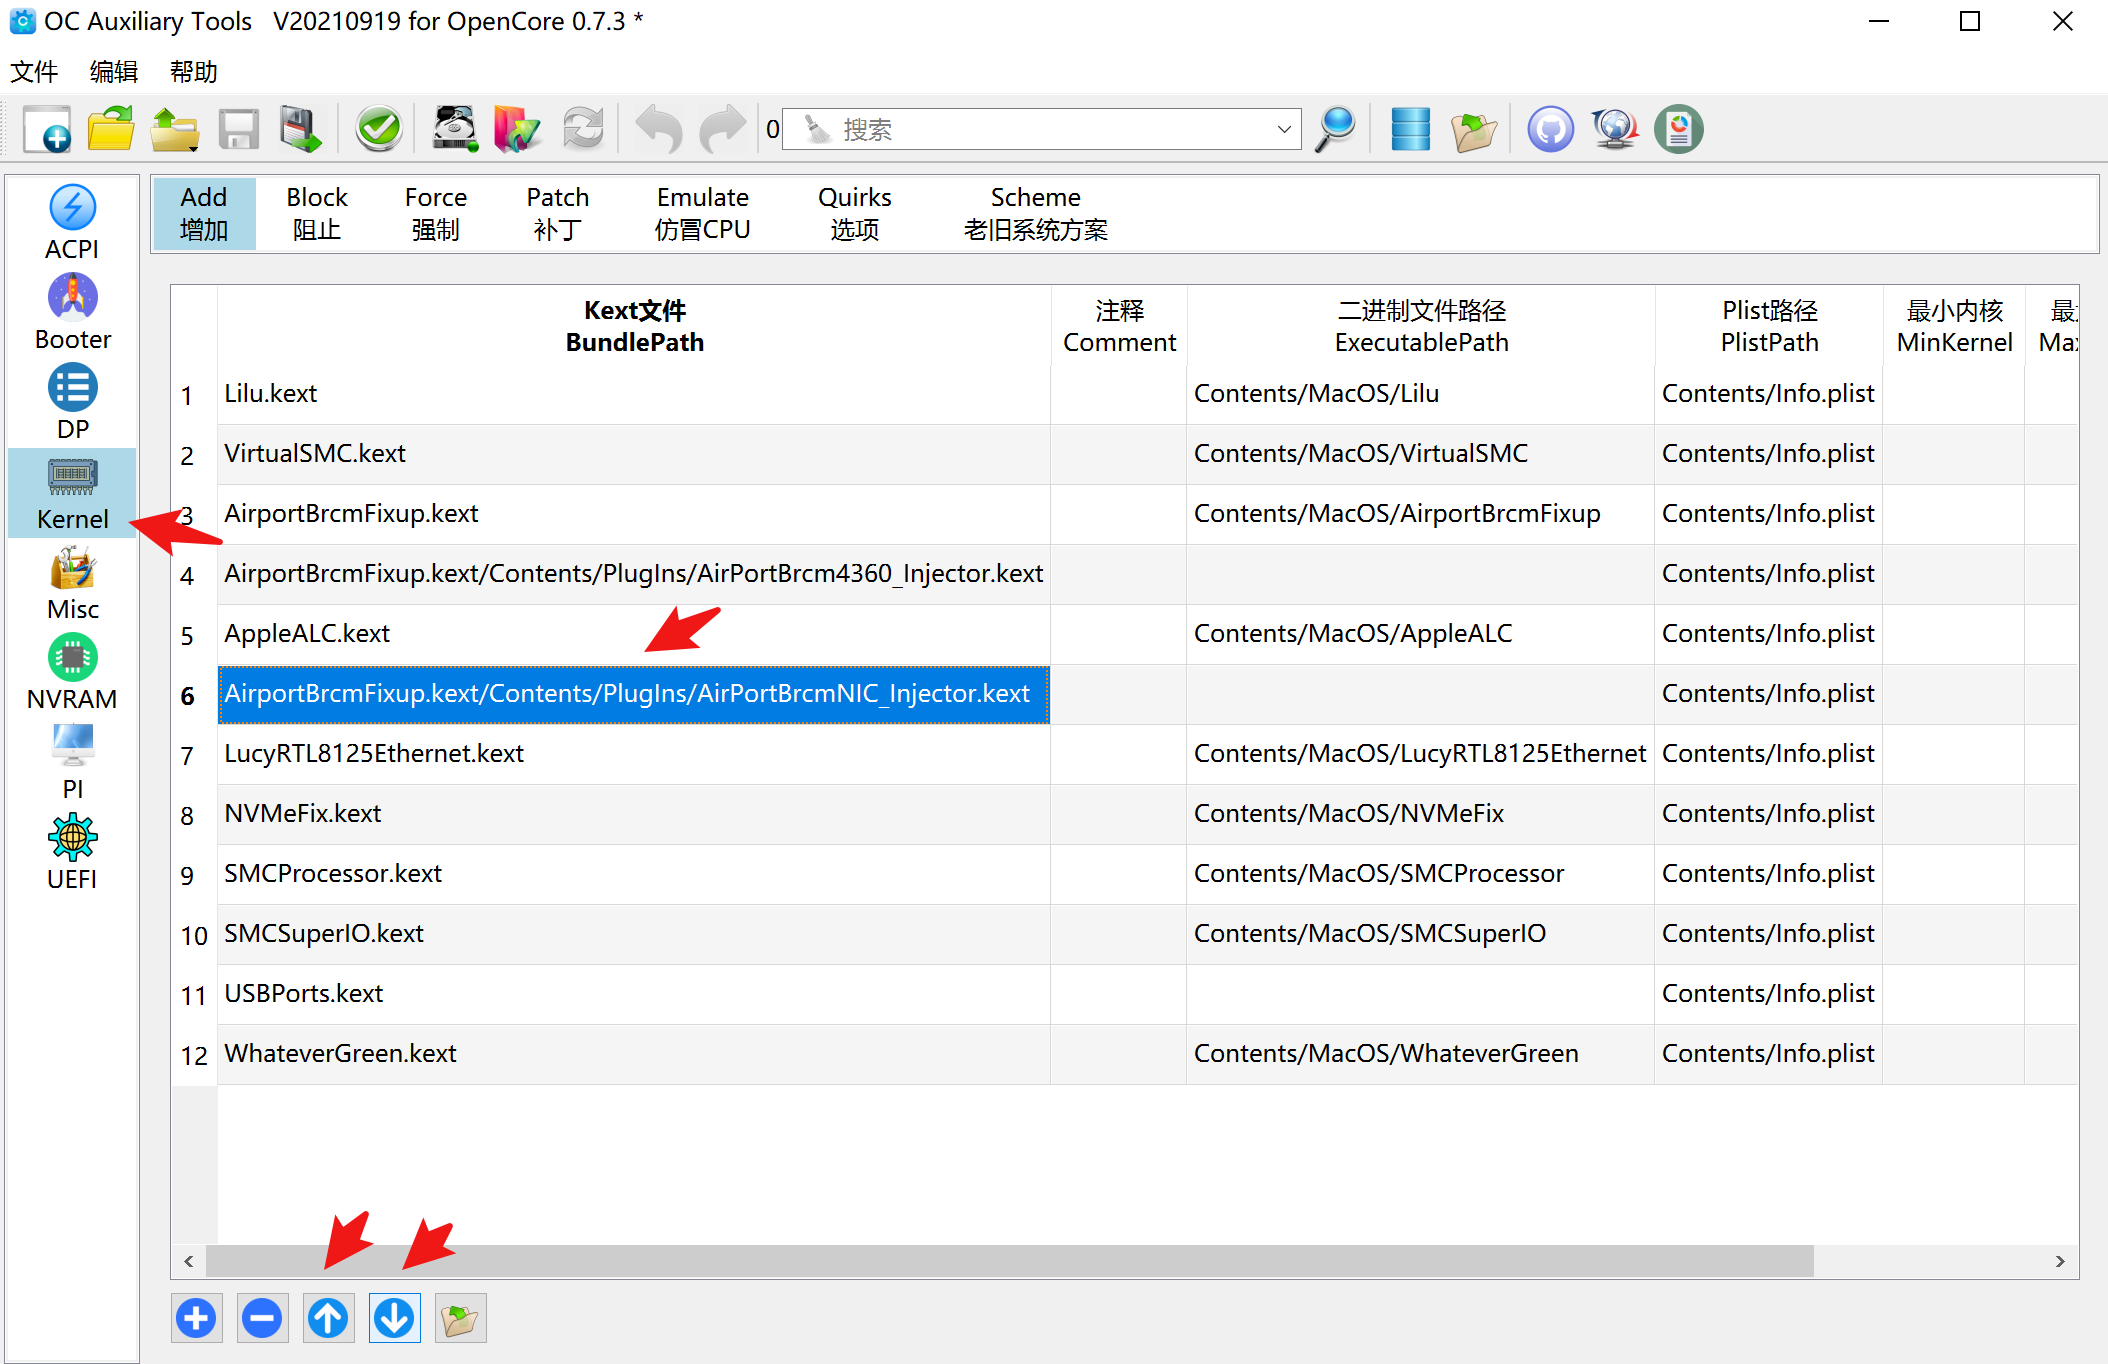Open the 编辑 menu
The image size is (2108, 1364).
(114, 72)
